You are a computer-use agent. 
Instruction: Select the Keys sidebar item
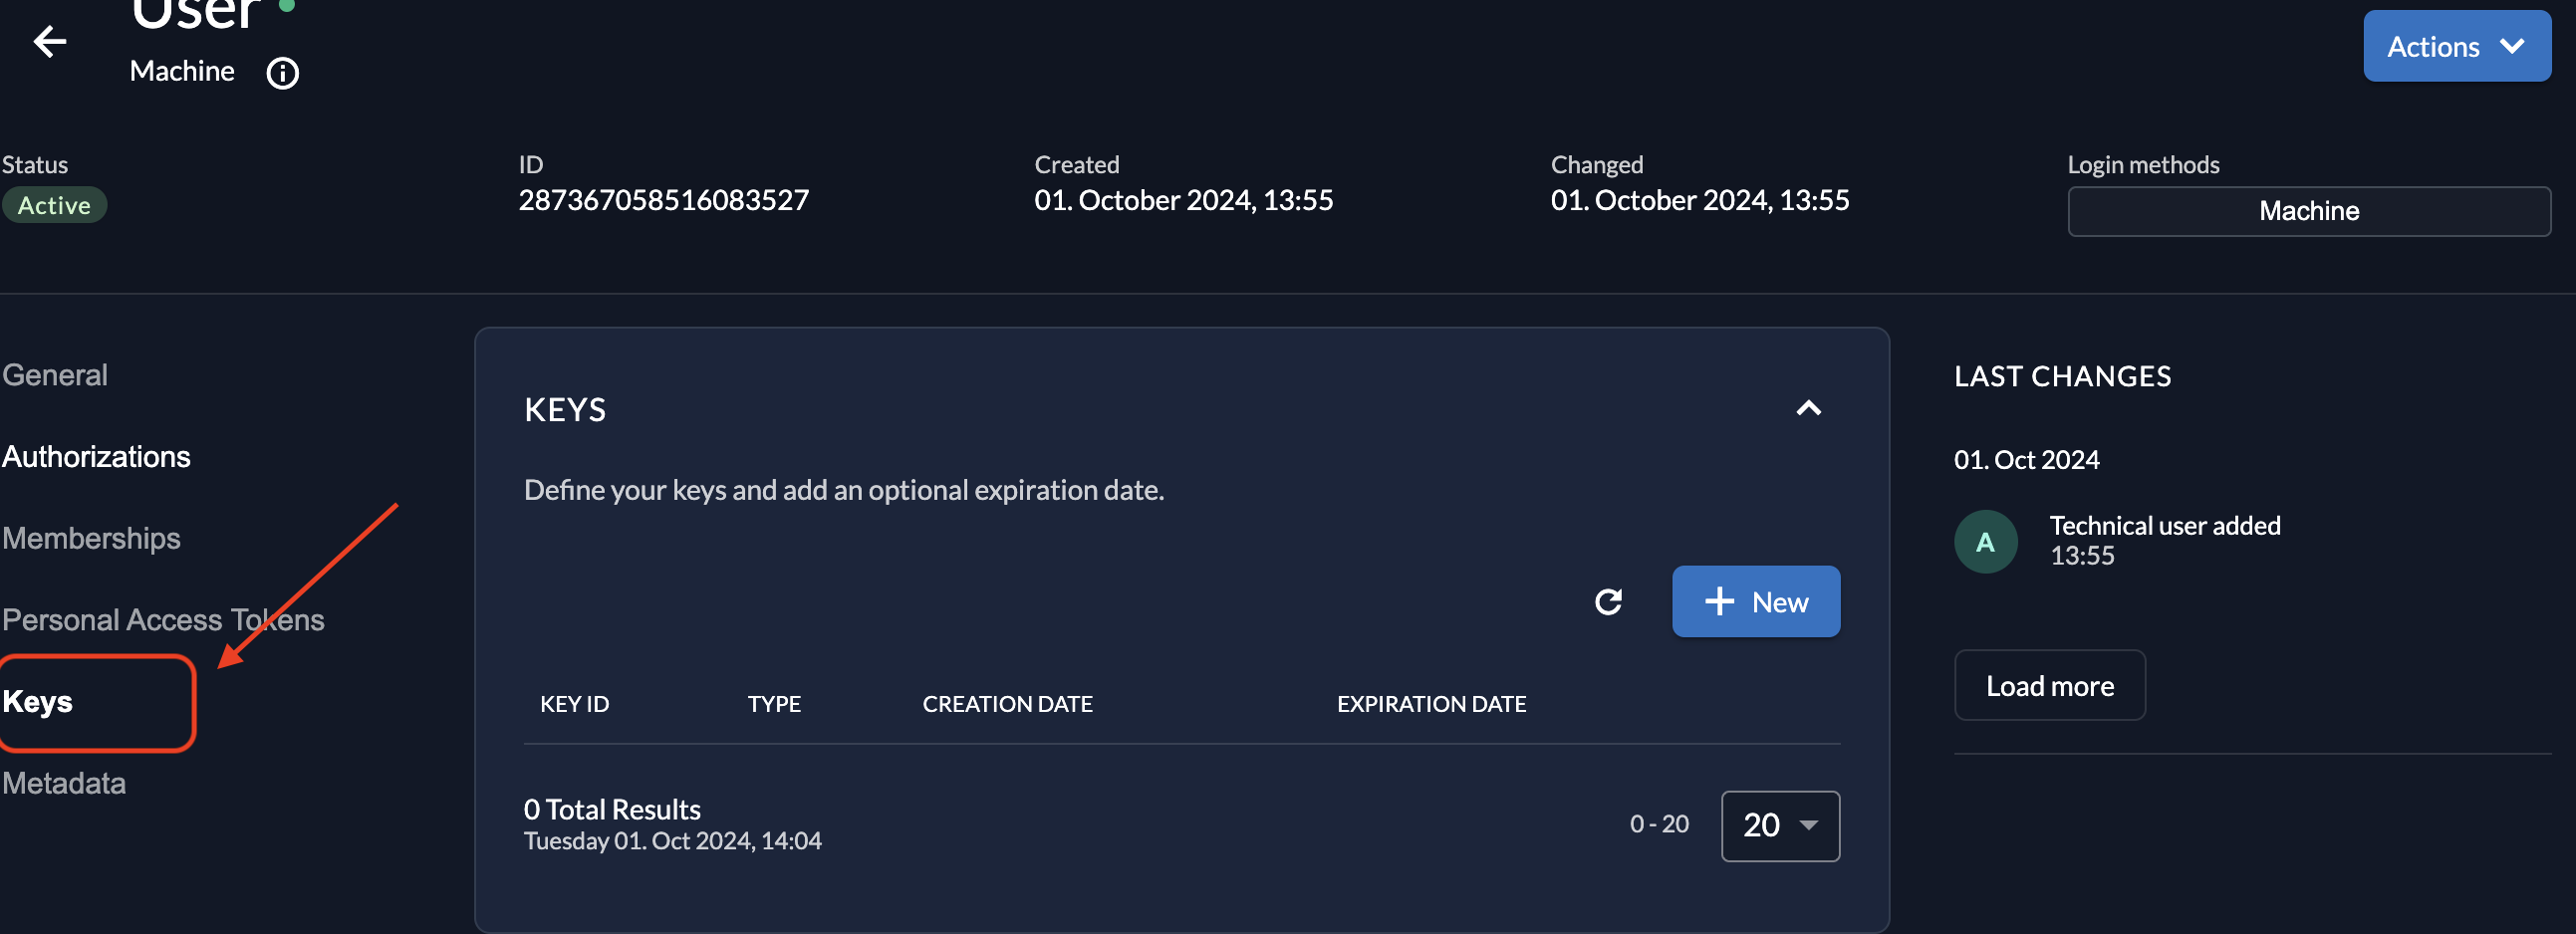coord(38,702)
